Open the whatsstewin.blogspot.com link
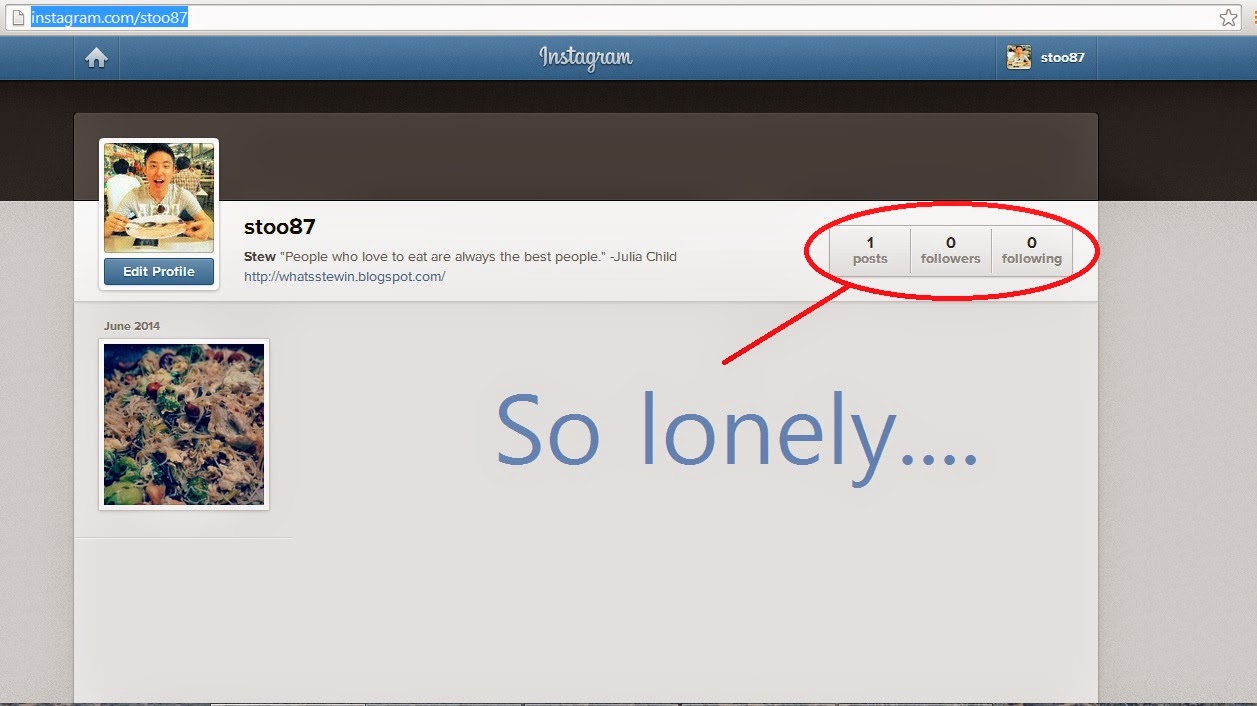 345,277
